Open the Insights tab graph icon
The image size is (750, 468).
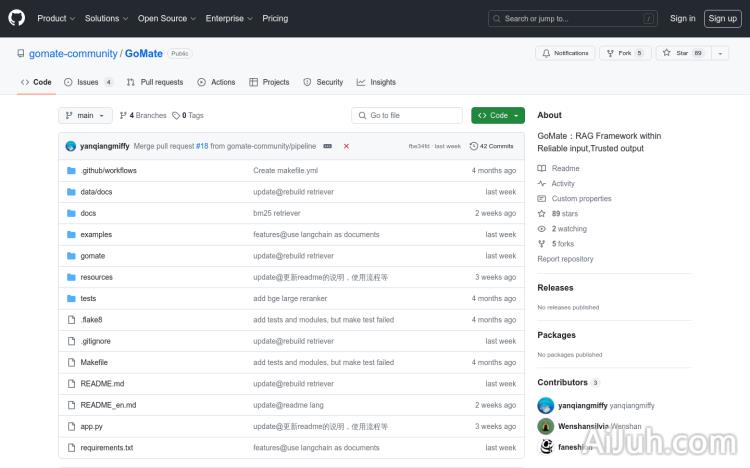pyautogui.click(x=361, y=82)
